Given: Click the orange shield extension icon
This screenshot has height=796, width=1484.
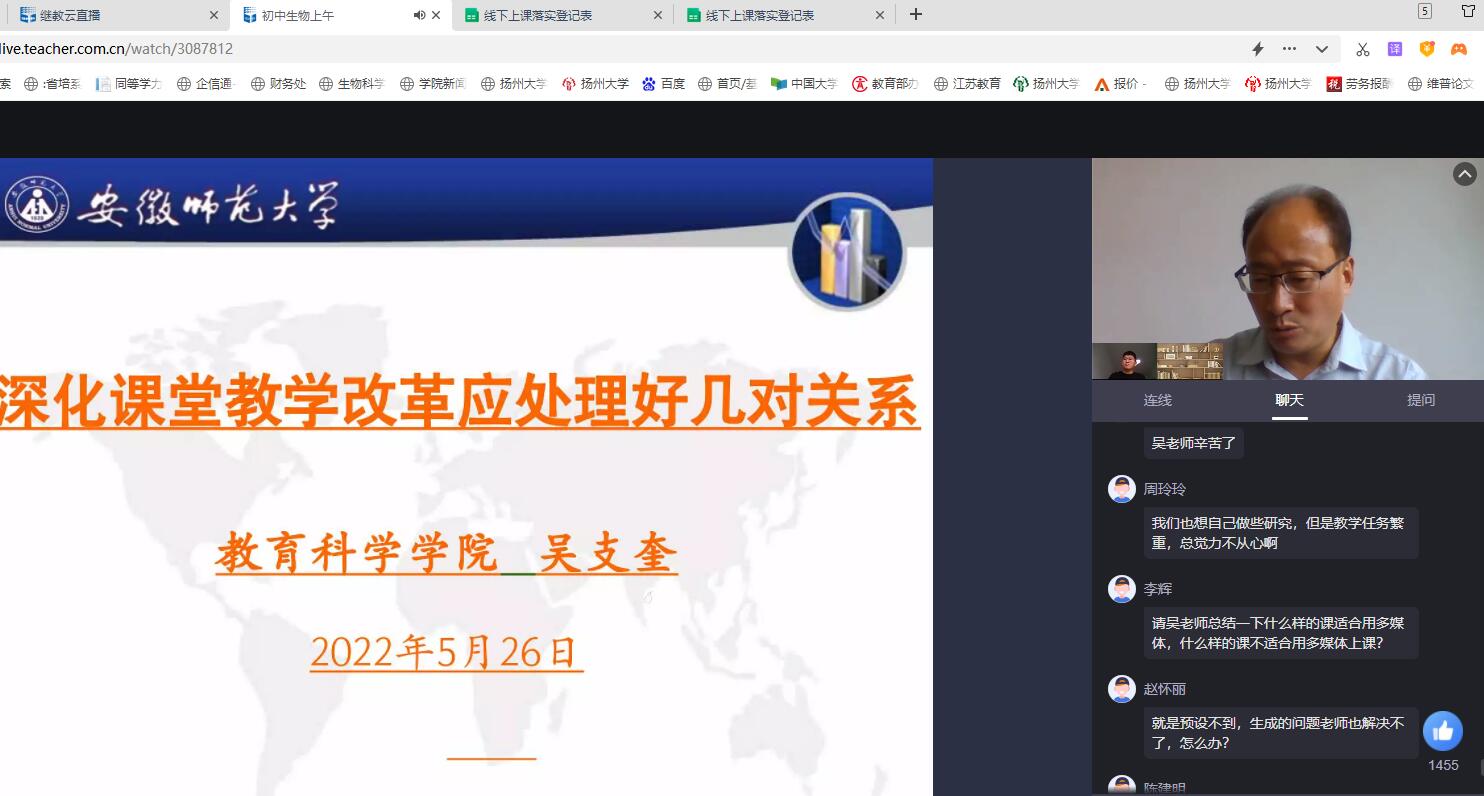Looking at the screenshot, I should pos(1427,49).
